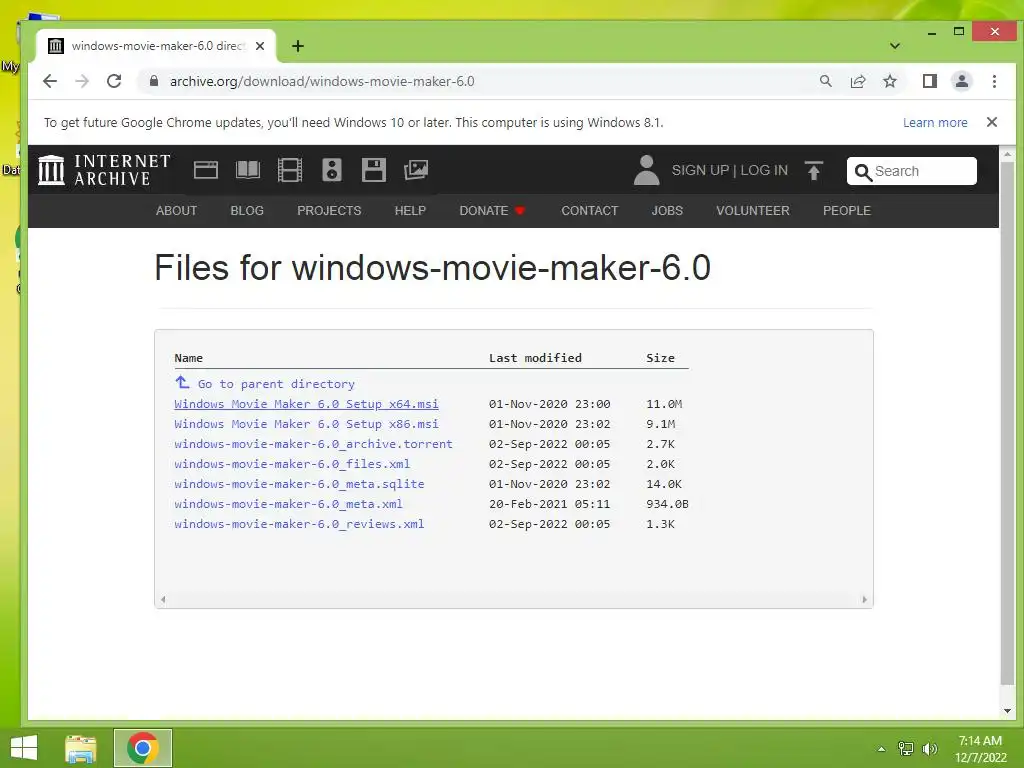
Task: Share this page via the share icon
Action: coord(857,81)
